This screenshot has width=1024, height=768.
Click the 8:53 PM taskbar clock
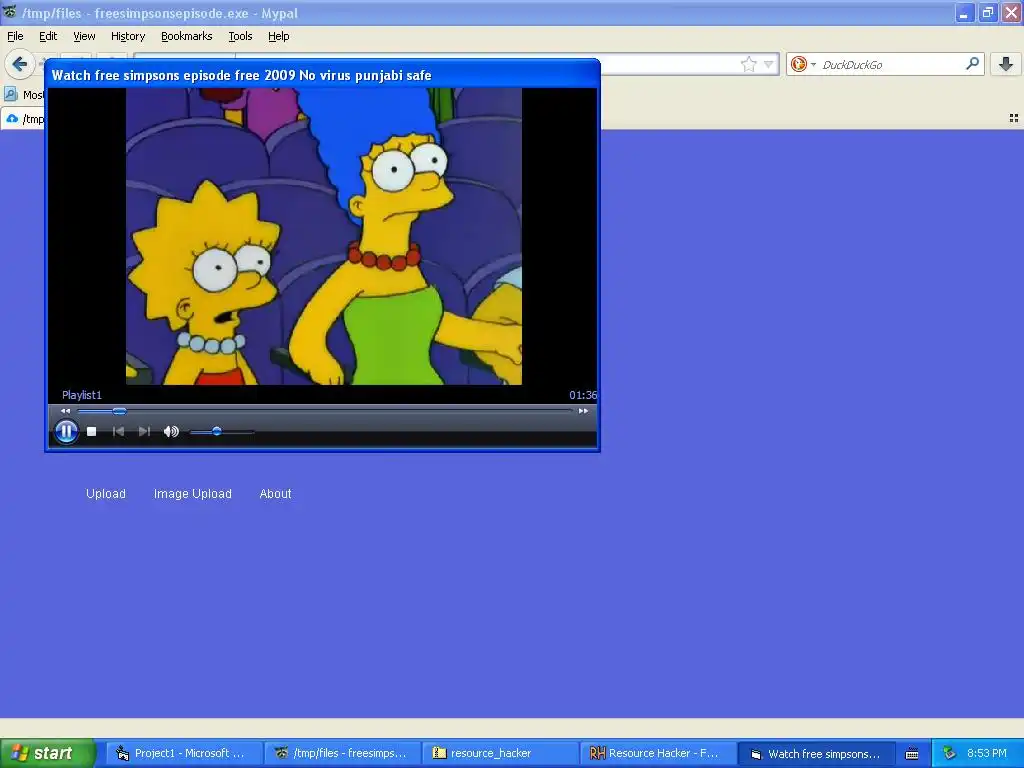pyautogui.click(x=987, y=753)
